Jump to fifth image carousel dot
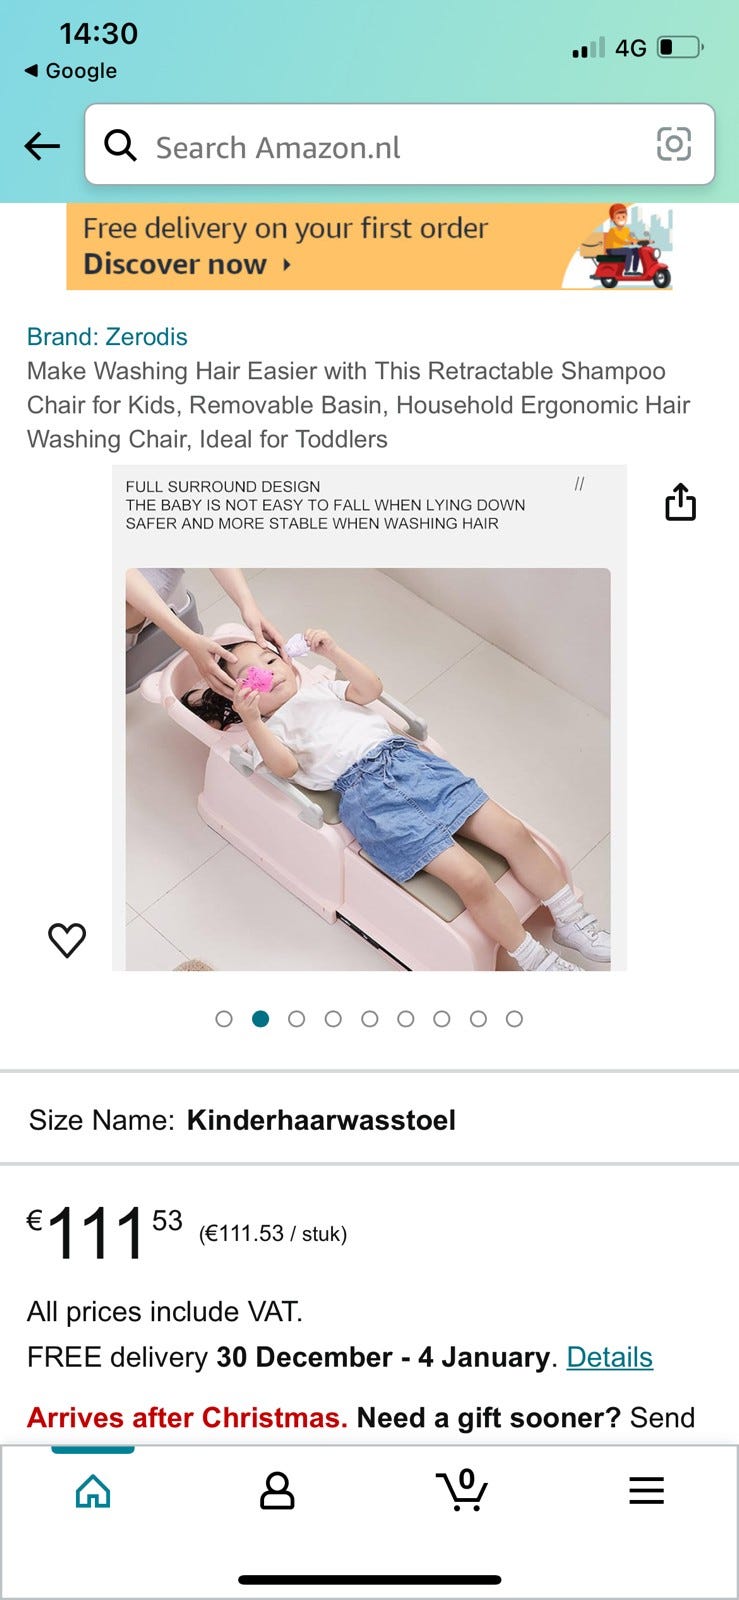739x1600 pixels. [369, 1019]
